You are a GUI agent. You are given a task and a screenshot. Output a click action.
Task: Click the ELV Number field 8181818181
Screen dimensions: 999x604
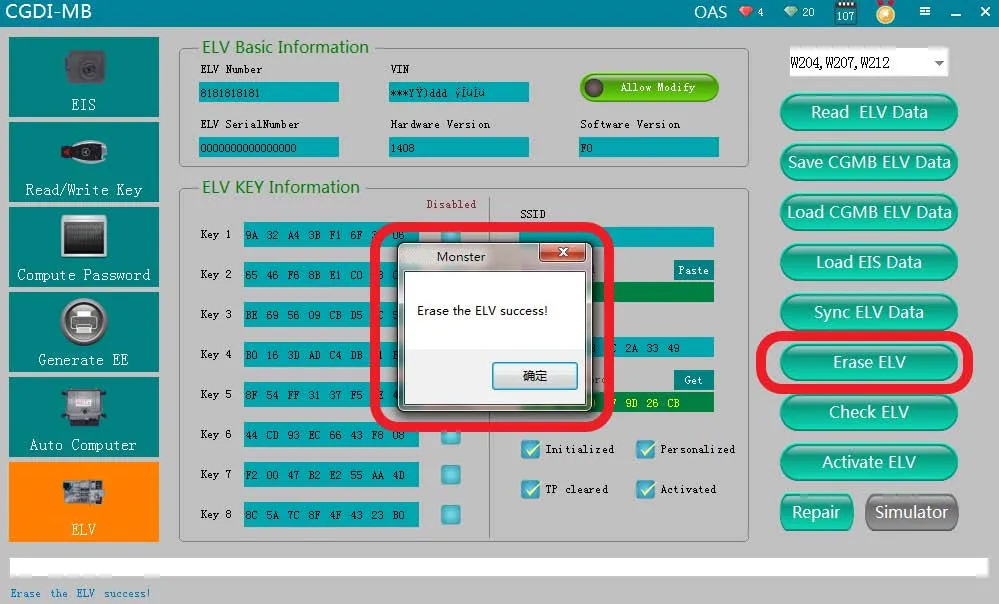(x=269, y=92)
